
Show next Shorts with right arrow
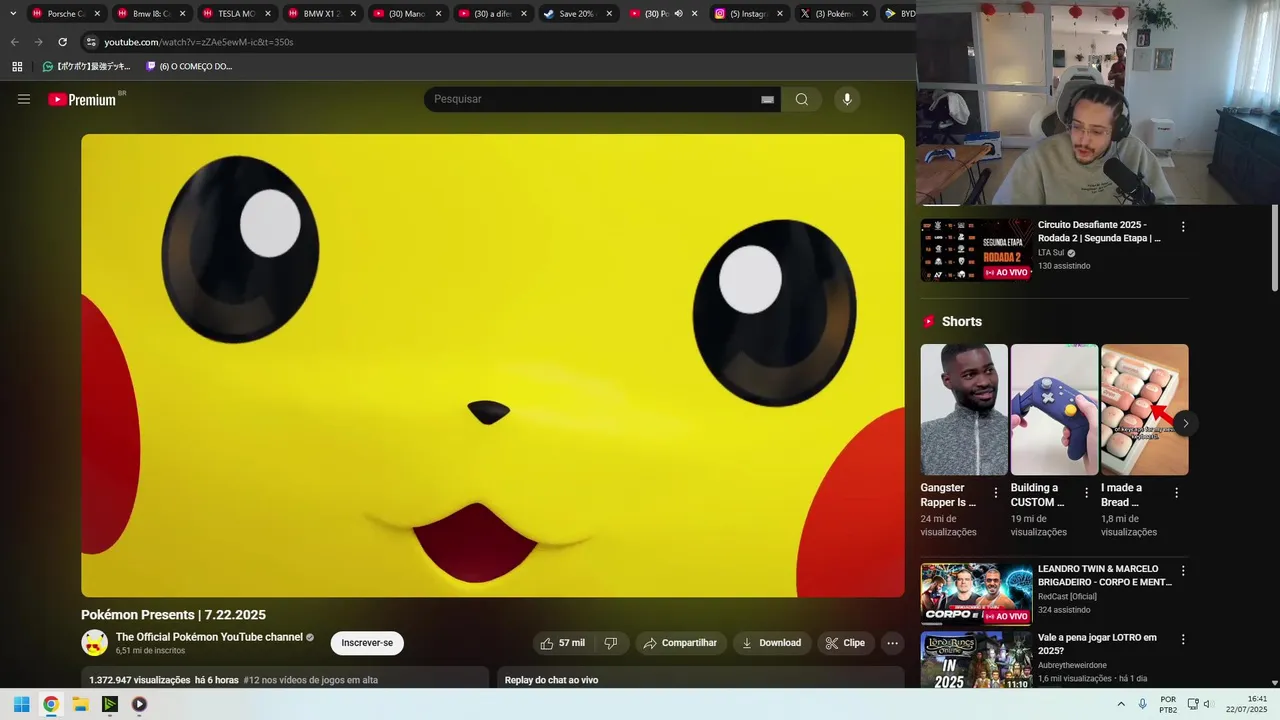click(1185, 424)
